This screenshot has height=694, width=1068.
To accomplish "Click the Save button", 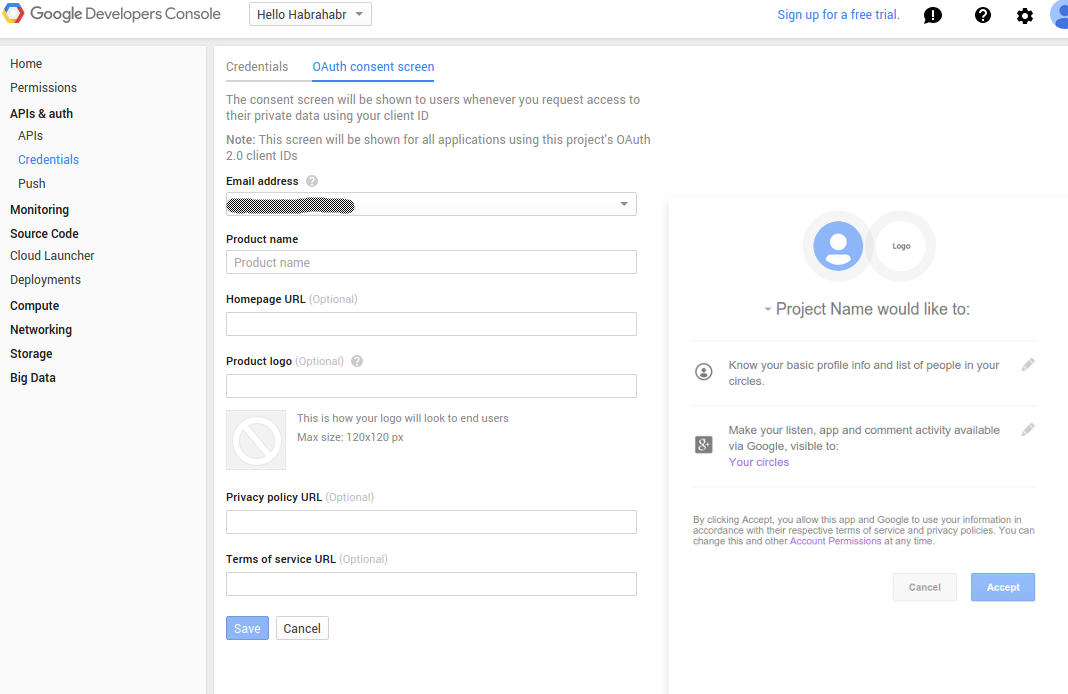I will coord(247,628).
